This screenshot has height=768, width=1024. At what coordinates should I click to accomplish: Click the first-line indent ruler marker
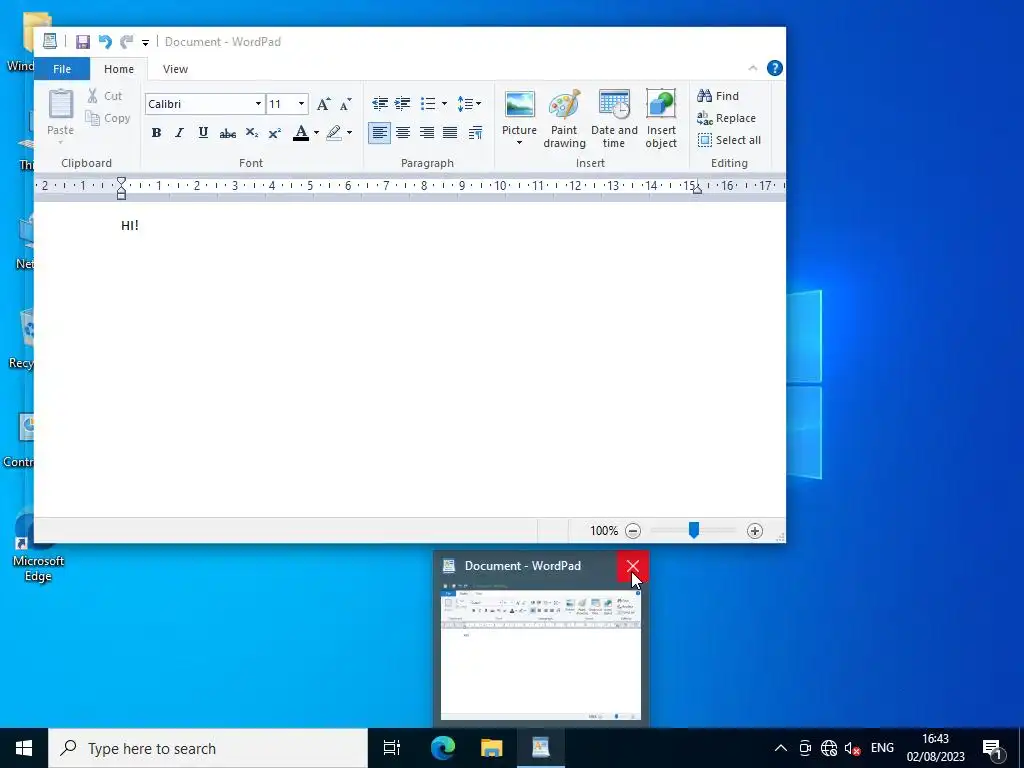[x=121, y=182]
